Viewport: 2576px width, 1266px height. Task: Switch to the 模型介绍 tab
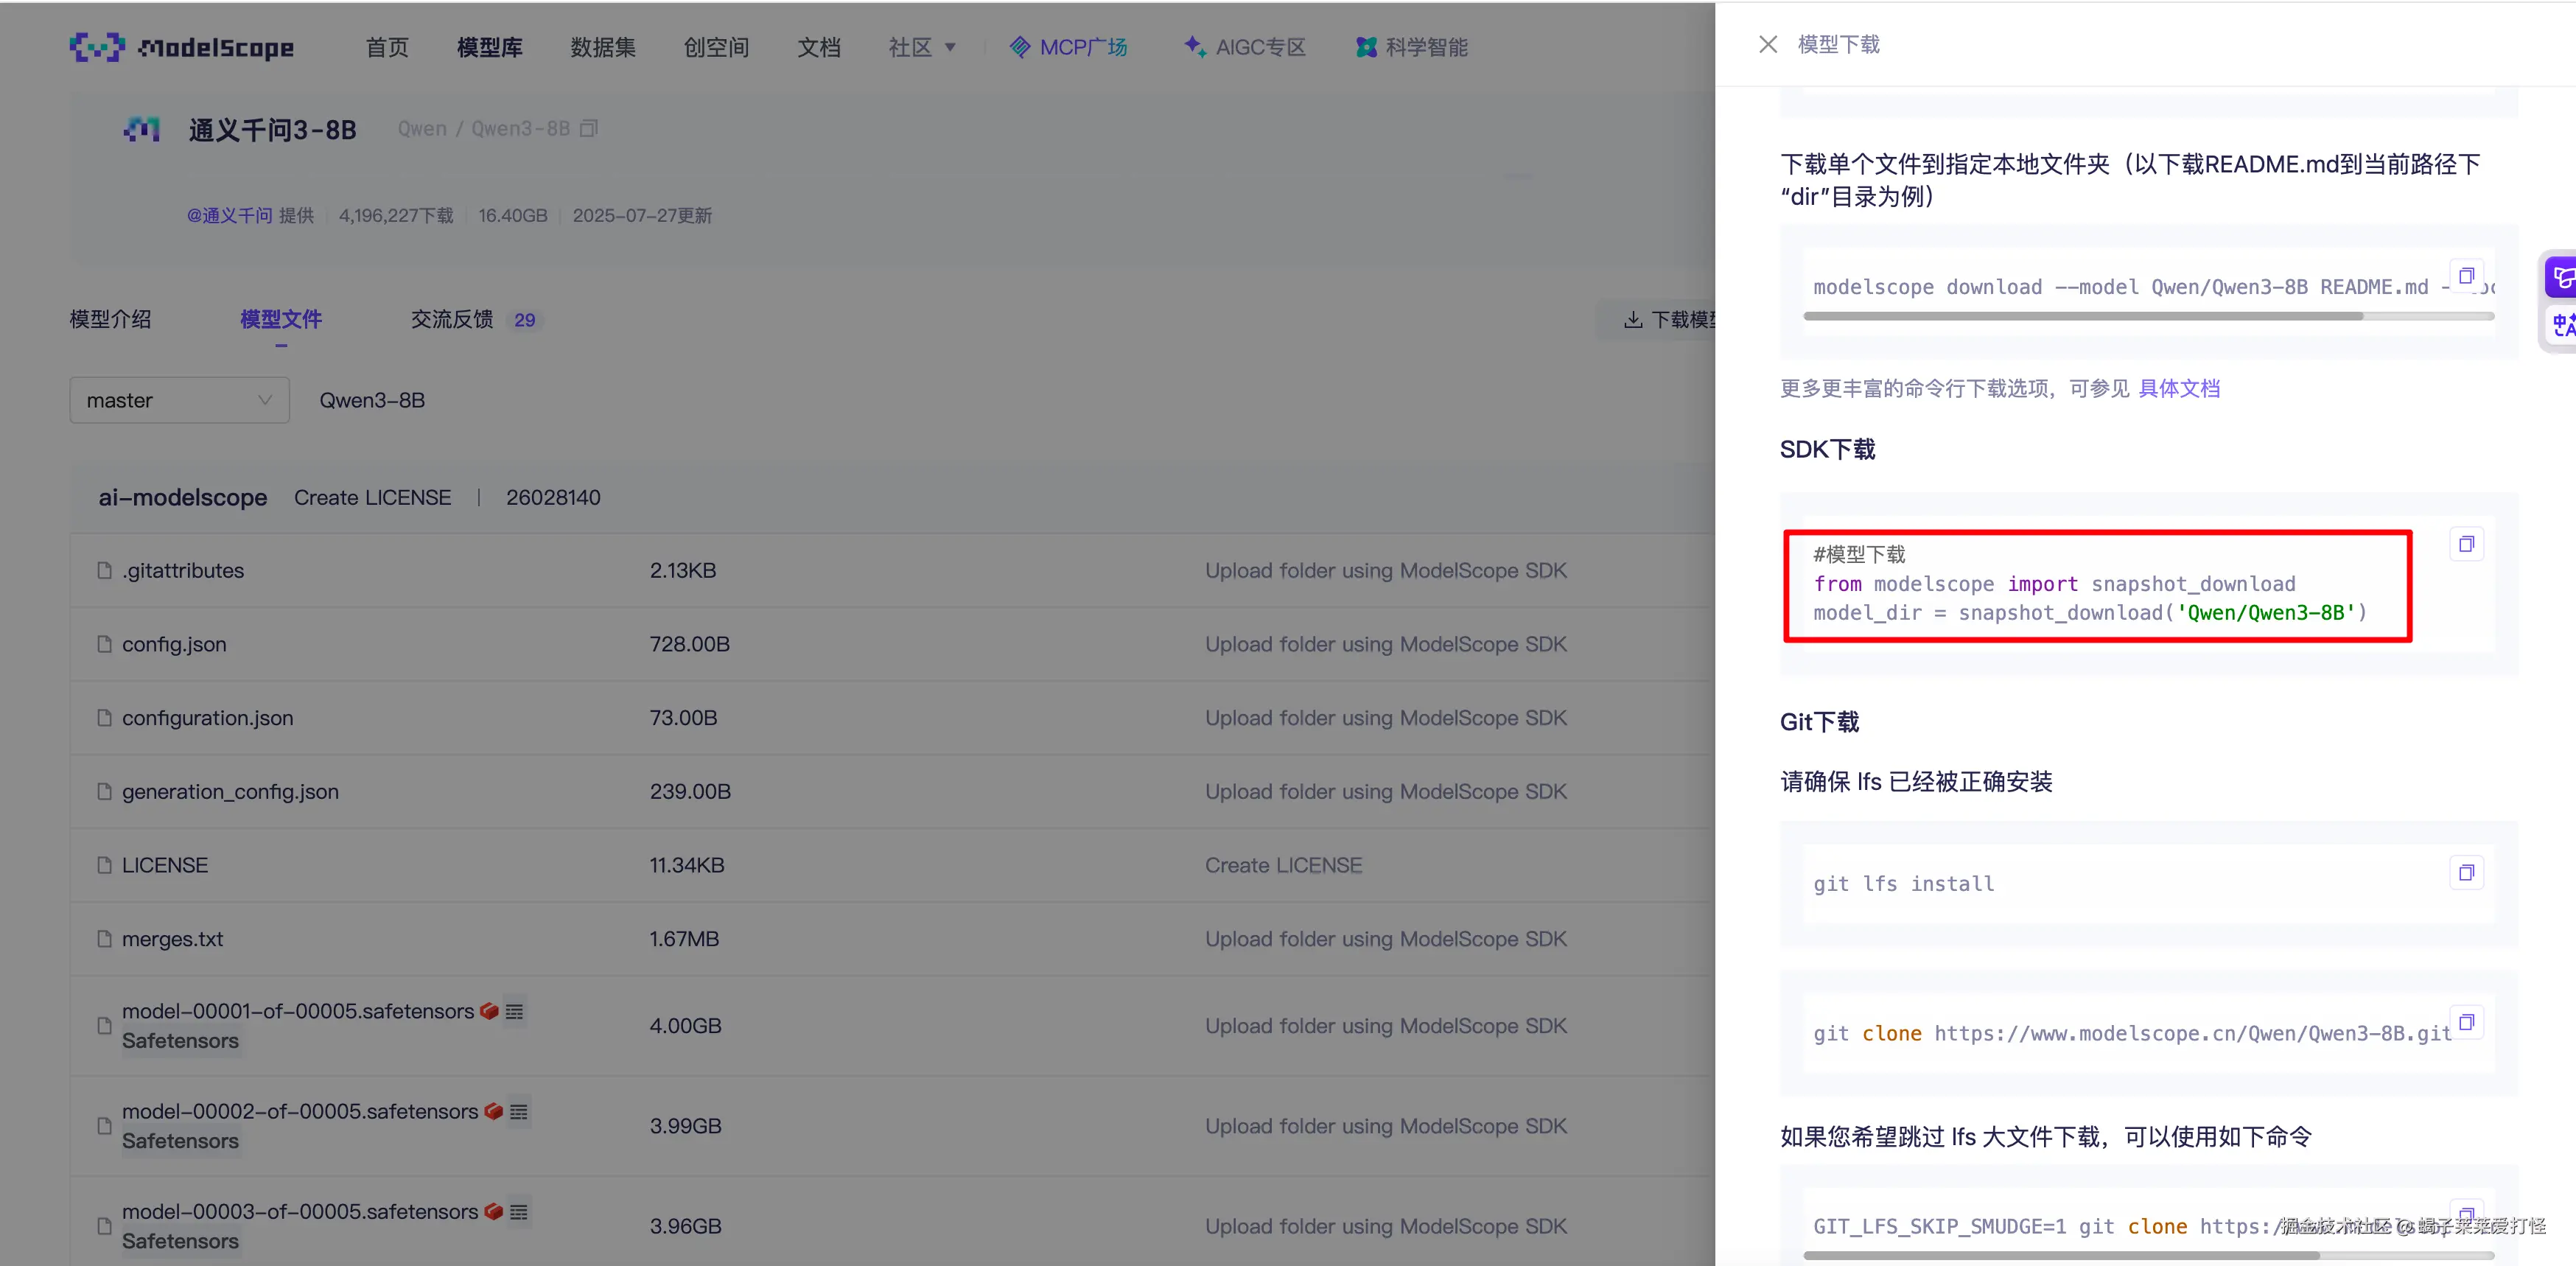pyautogui.click(x=110, y=320)
